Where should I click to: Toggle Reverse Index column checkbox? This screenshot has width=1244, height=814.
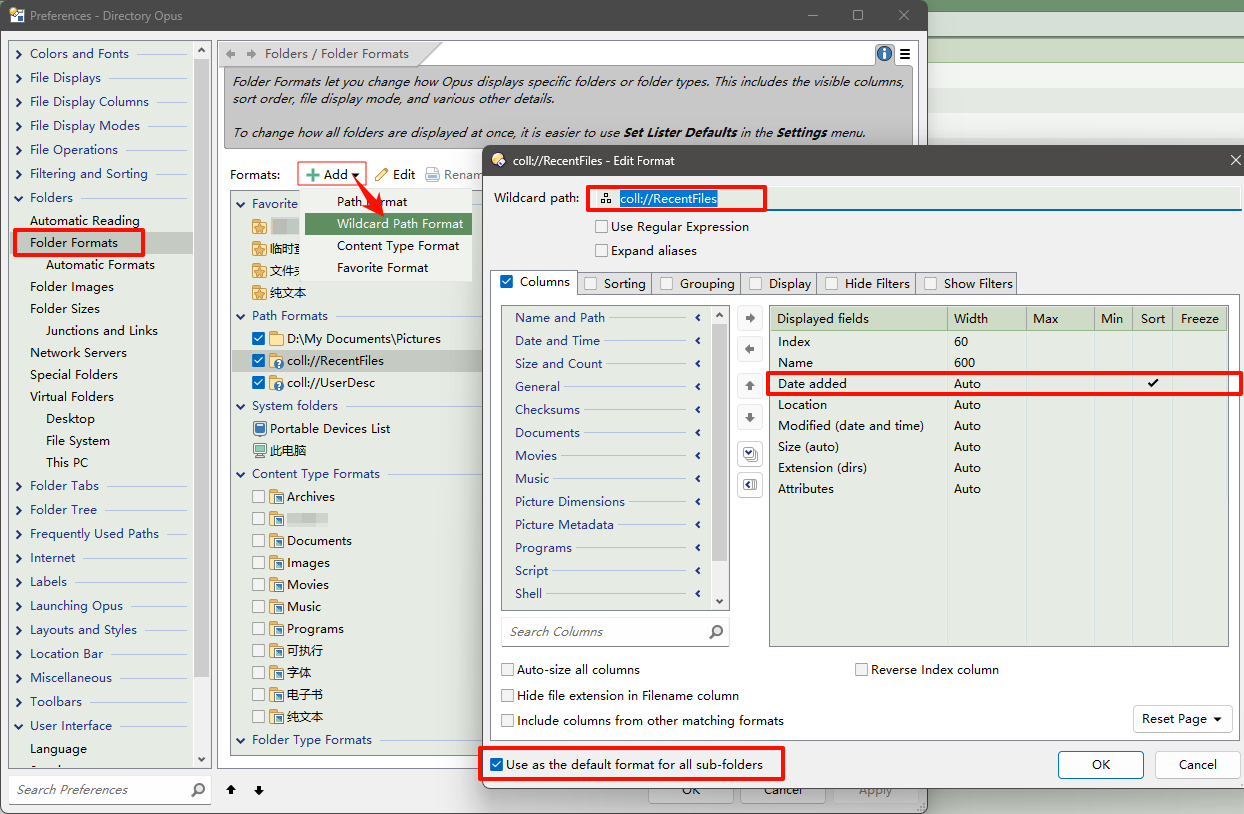coord(861,670)
